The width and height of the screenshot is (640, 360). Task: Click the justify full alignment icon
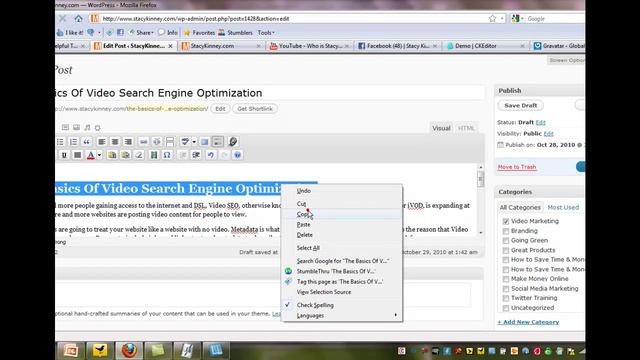(x=78, y=155)
